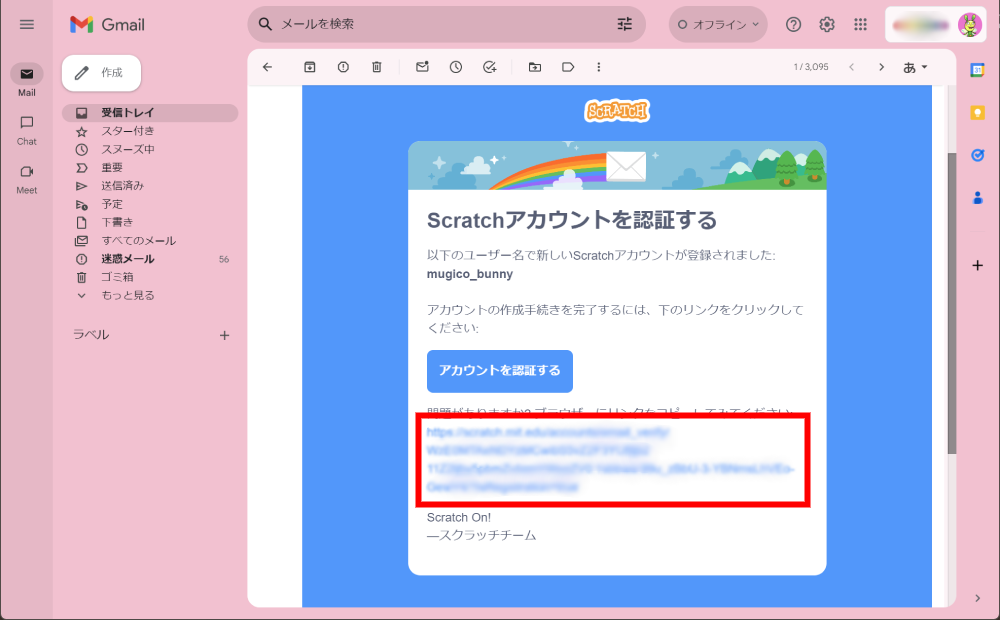Open the settings gear icon

pyautogui.click(x=827, y=24)
